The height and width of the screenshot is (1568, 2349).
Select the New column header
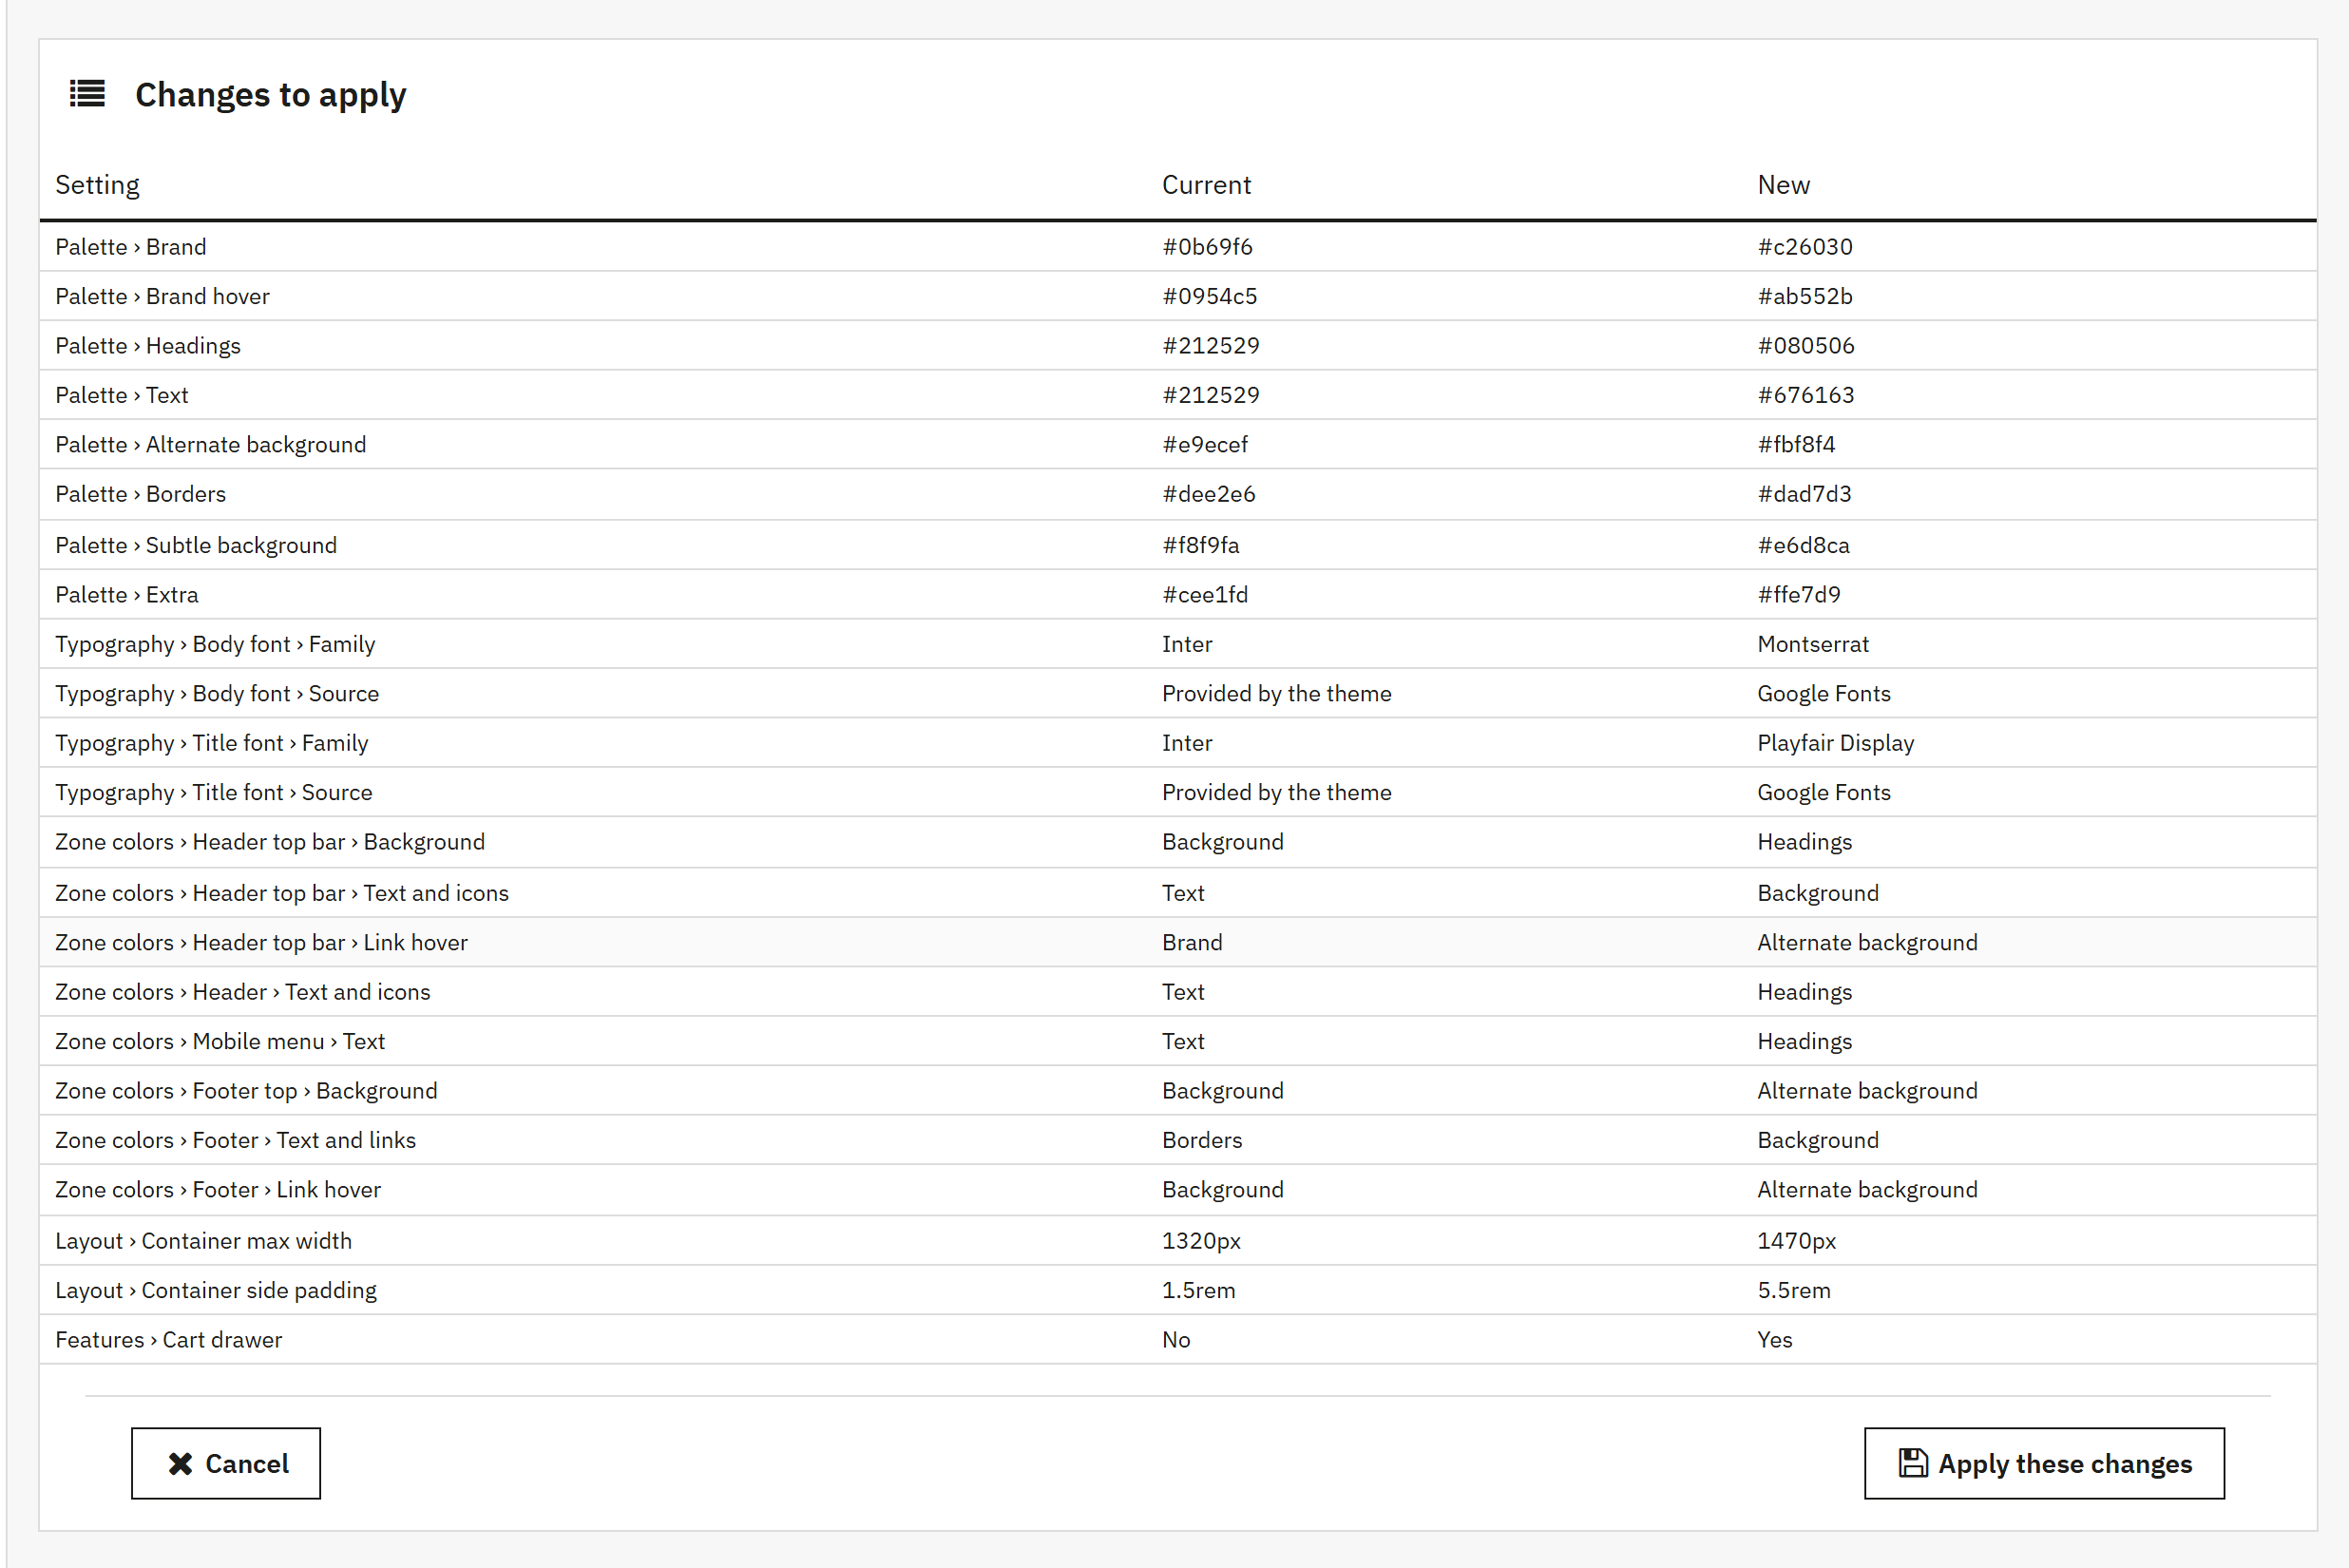[1783, 185]
